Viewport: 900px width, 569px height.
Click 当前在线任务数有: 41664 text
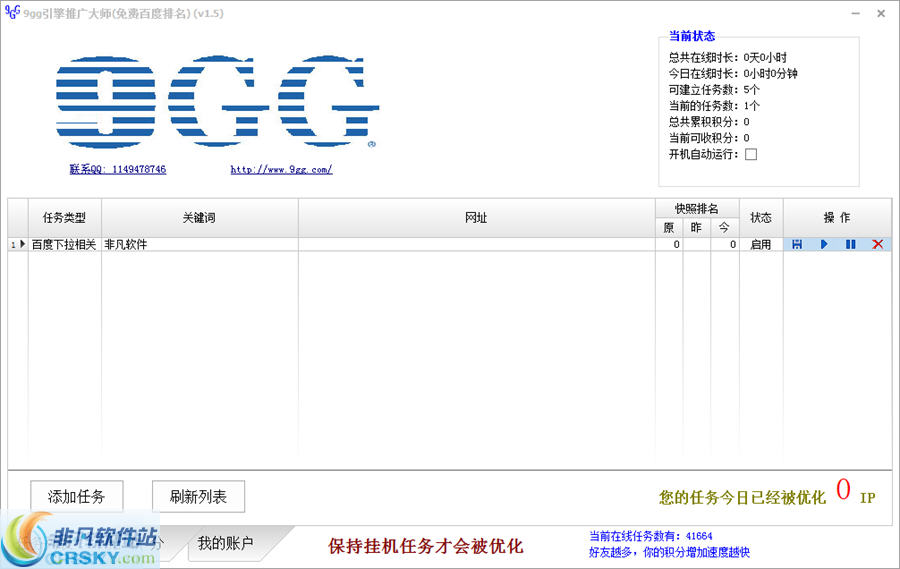[x=651, y=536]
